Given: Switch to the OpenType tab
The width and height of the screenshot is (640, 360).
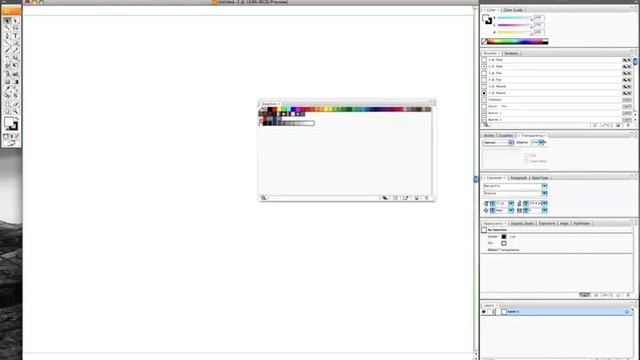Looking at the screenshot, I should pyautogui.click(x=540, y=178).
